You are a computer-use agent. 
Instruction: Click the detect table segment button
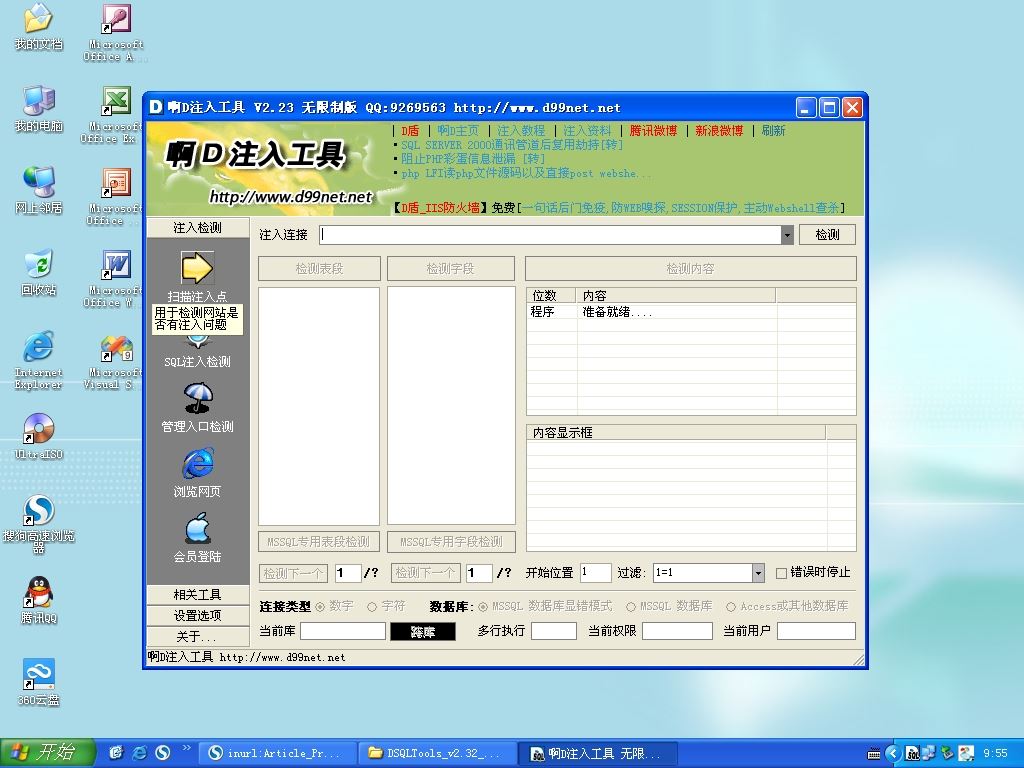click(x=319, y=268)
